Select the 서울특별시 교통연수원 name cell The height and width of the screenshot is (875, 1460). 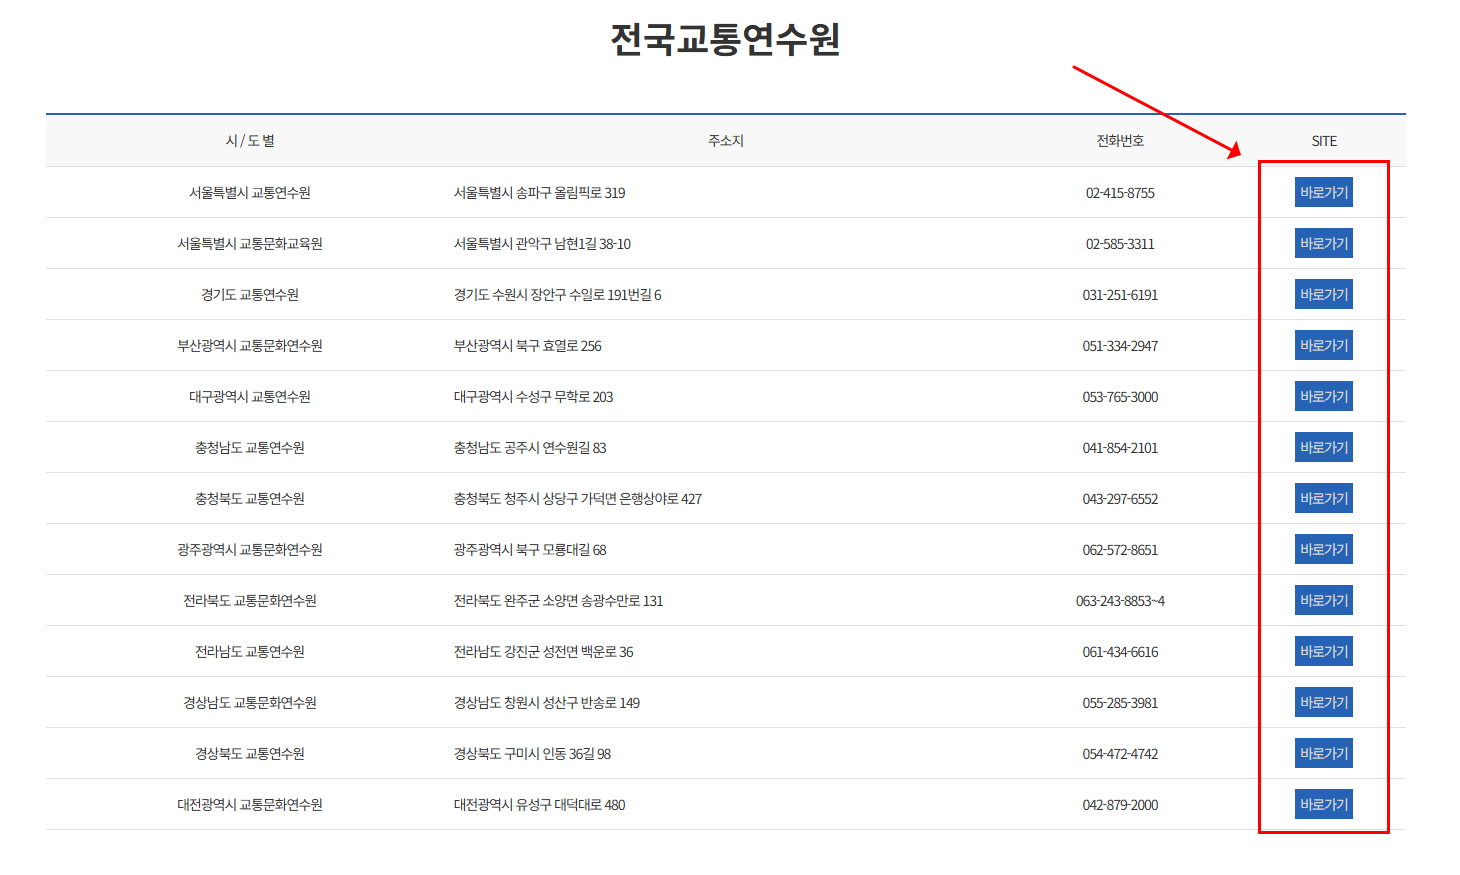(250, 192)
